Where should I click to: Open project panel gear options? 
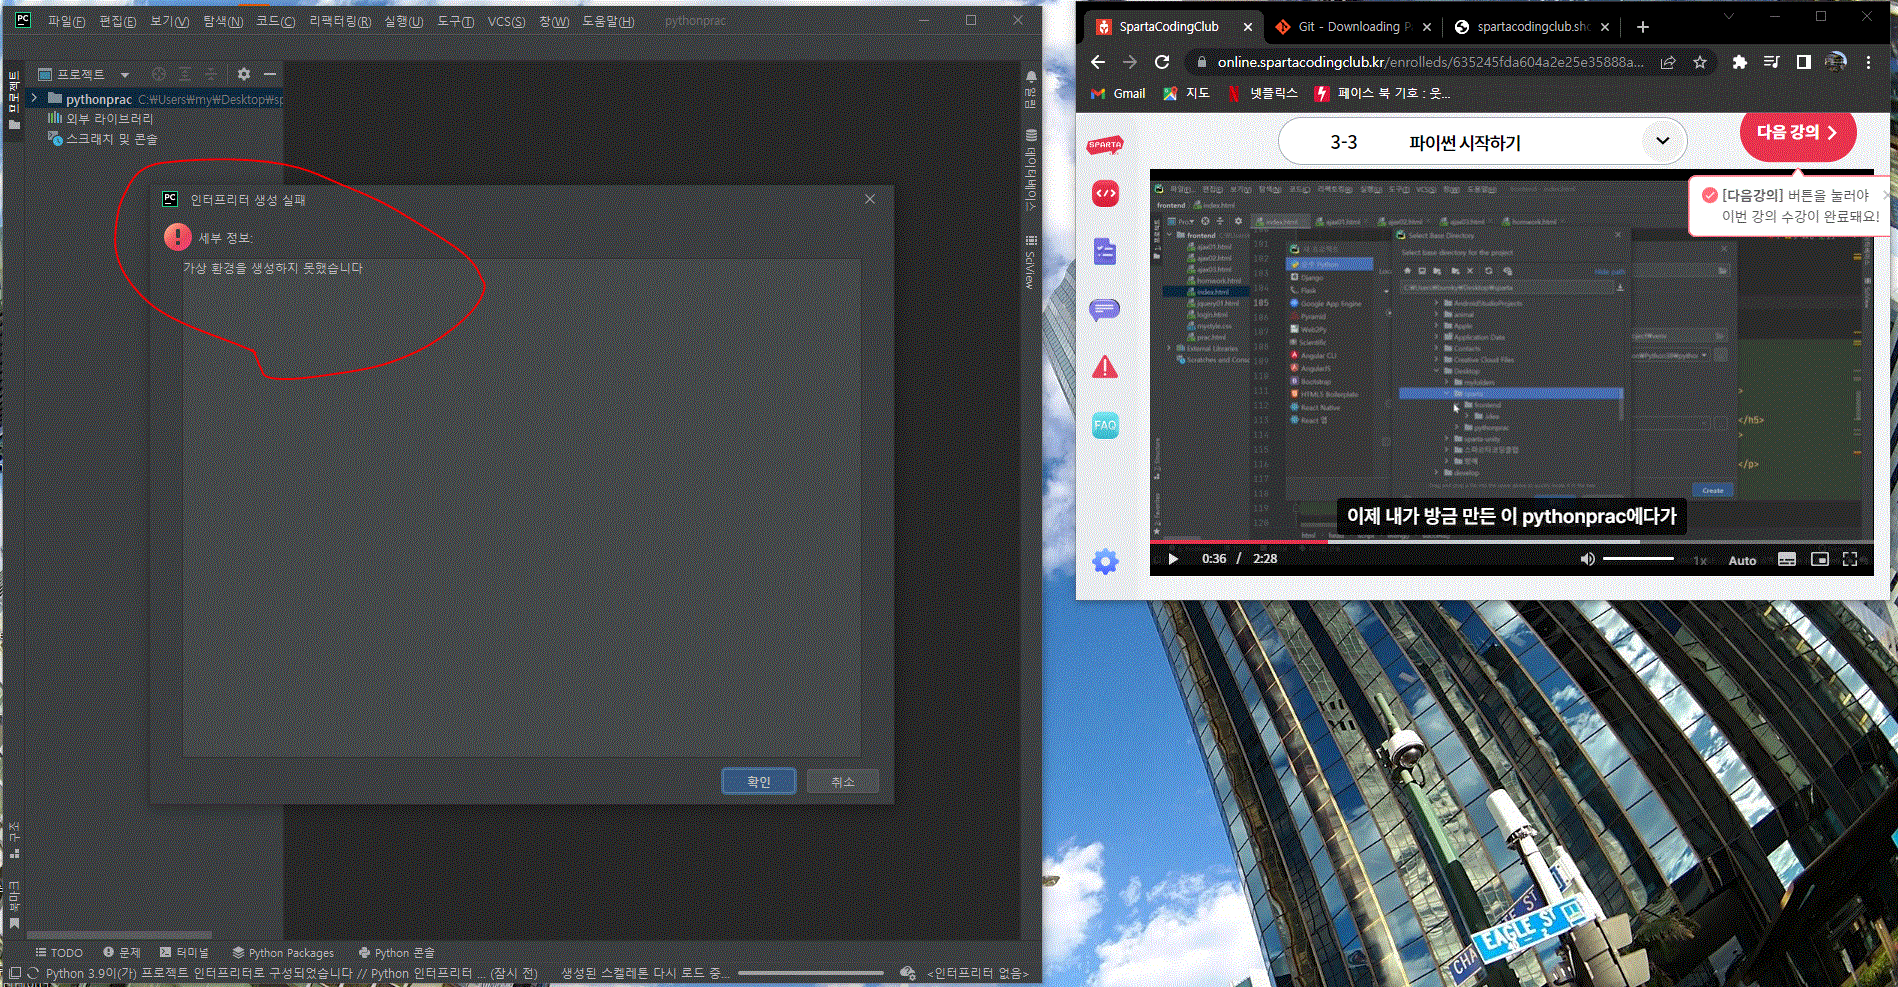(244, 74)
